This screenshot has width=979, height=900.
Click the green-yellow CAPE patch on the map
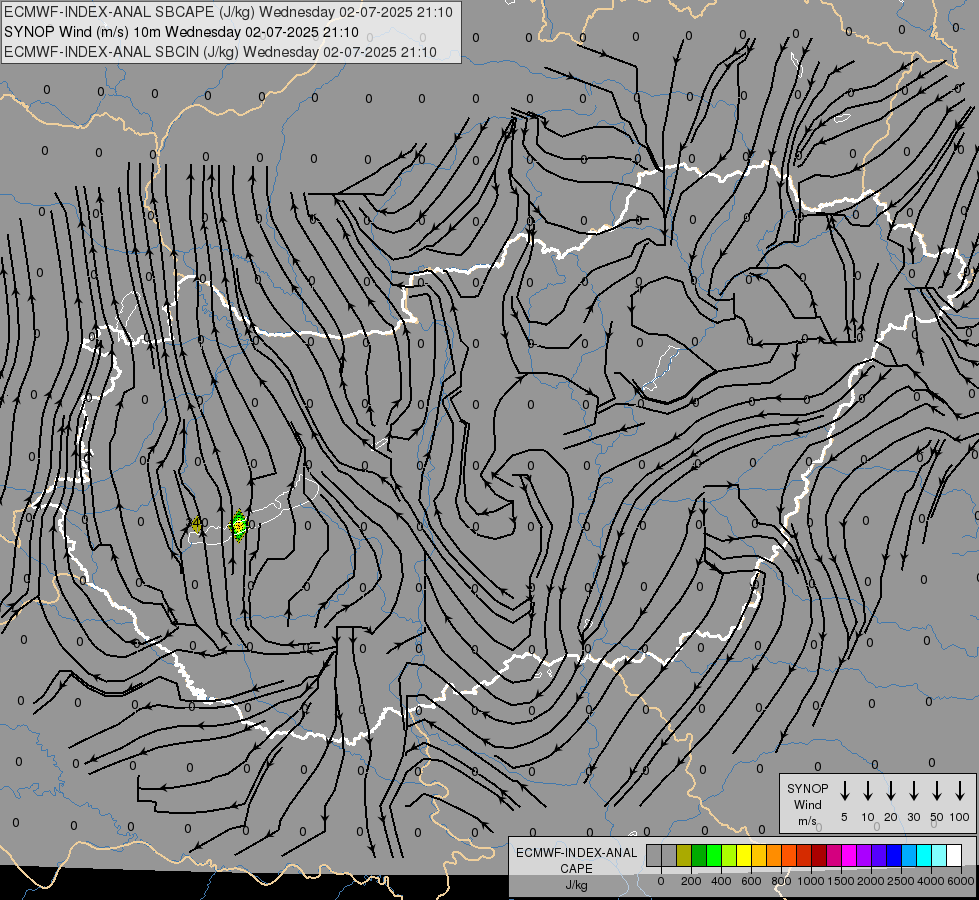238,525
